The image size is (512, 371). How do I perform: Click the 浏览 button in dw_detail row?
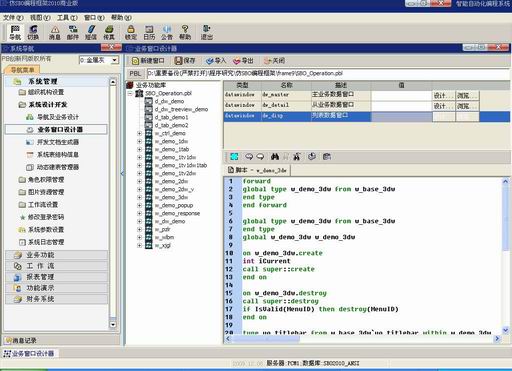click(467, 106)
